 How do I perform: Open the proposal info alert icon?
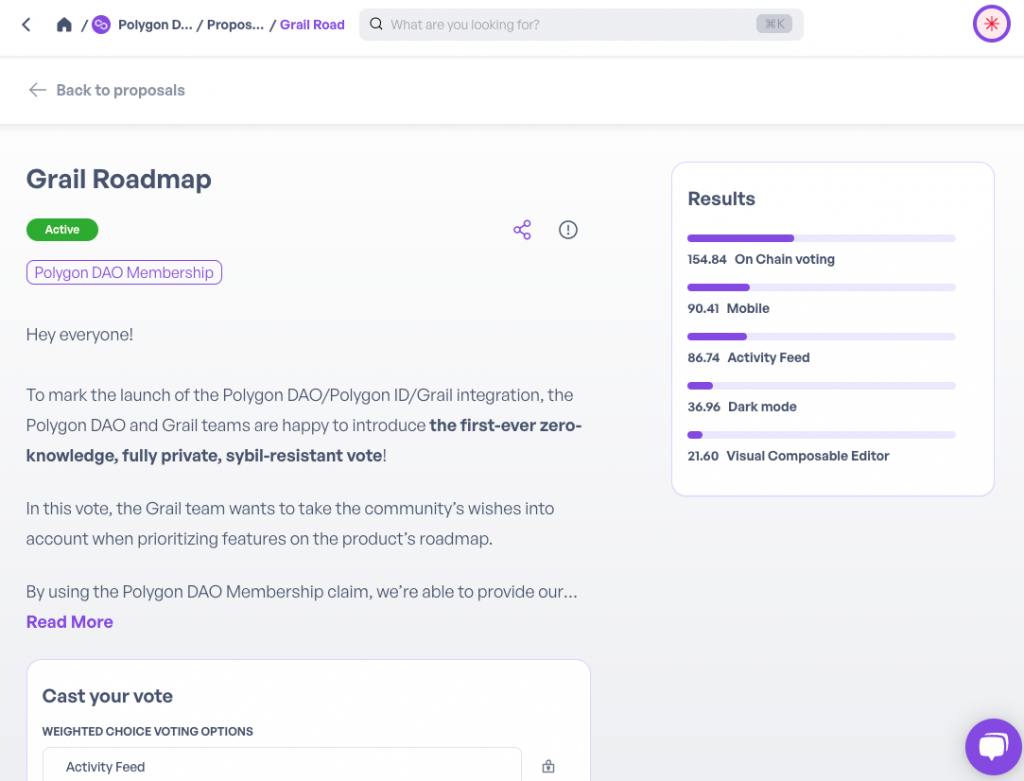pyautogui.click(x=568, y=230)
